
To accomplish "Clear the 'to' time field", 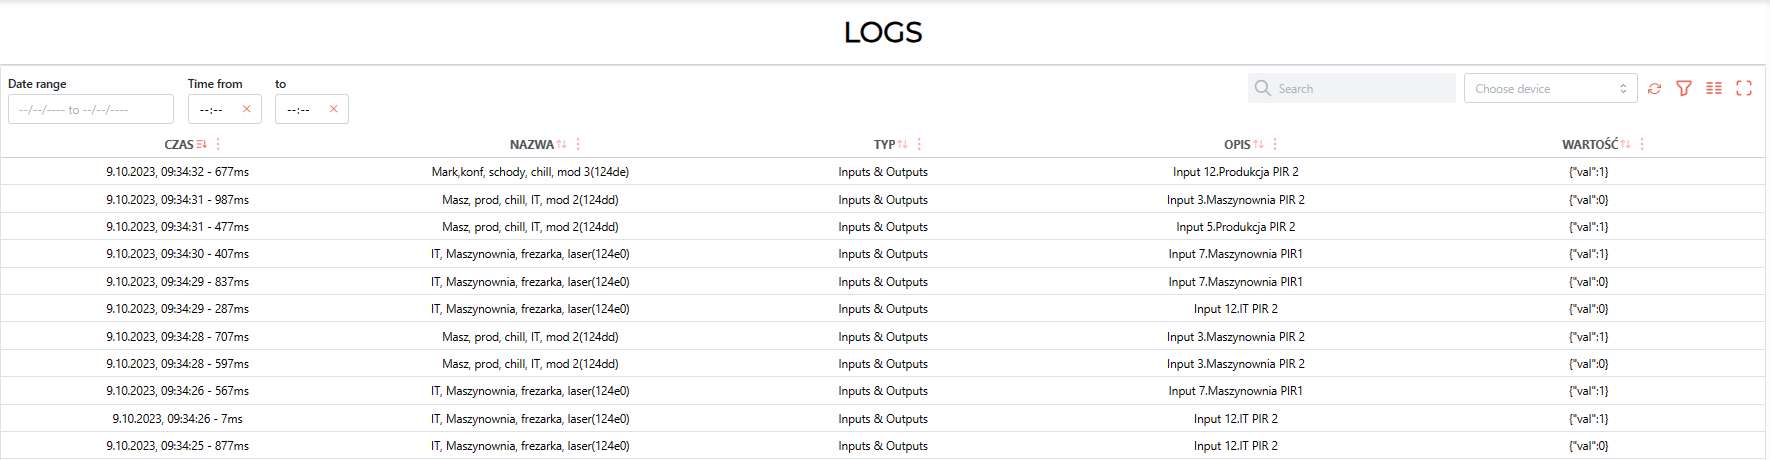I will pyautogui.click(x=334, y=109).
